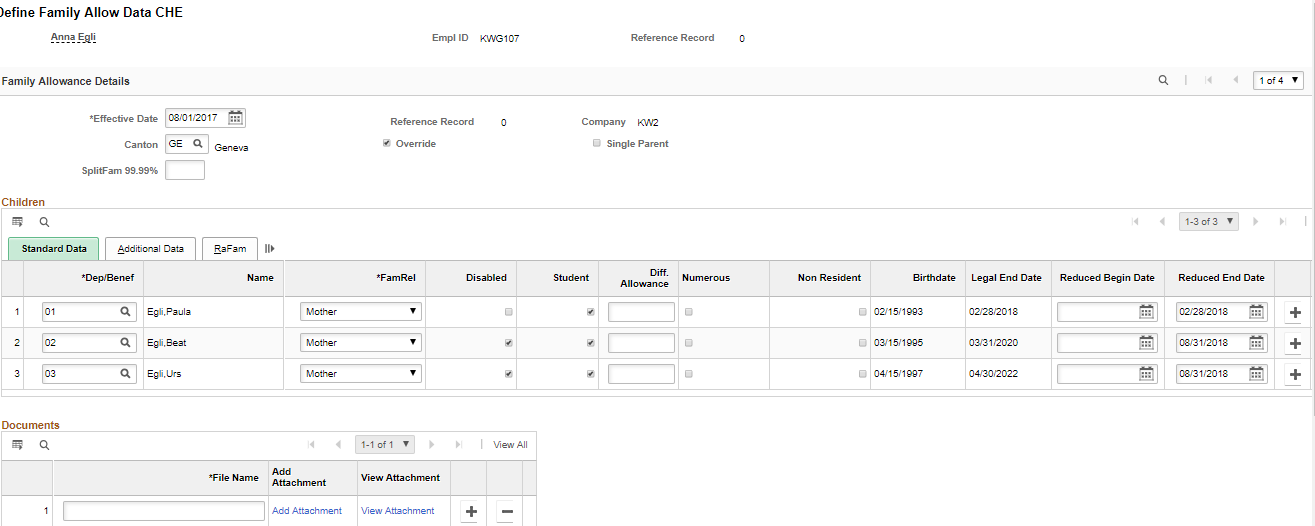1315x526 pixels.
Task: Click Birthdate value 04/15/1997
Action: point(898,374)
